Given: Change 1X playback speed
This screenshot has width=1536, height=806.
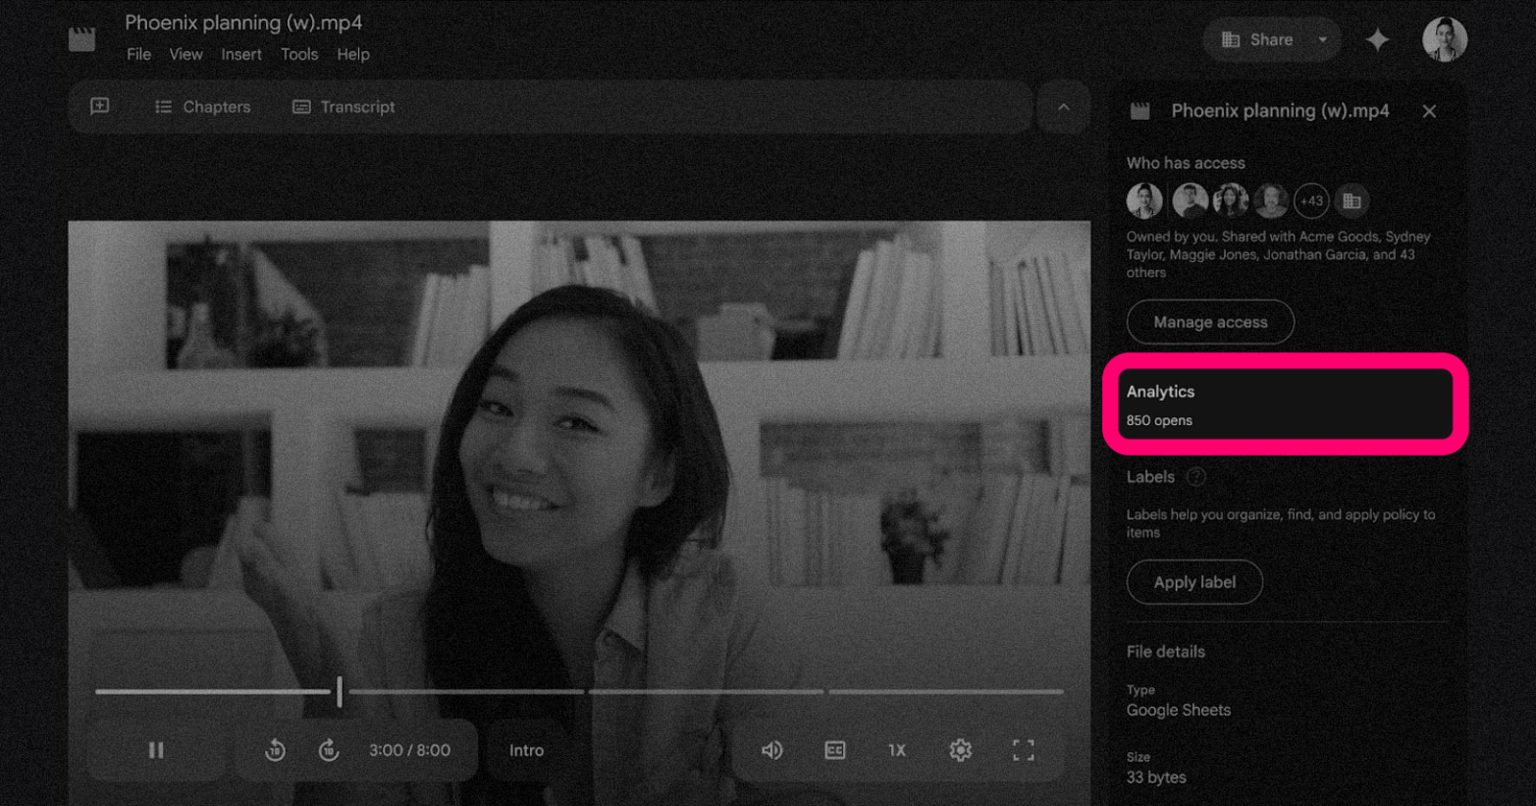Looking at the screenshot, I should click(897, 750).
